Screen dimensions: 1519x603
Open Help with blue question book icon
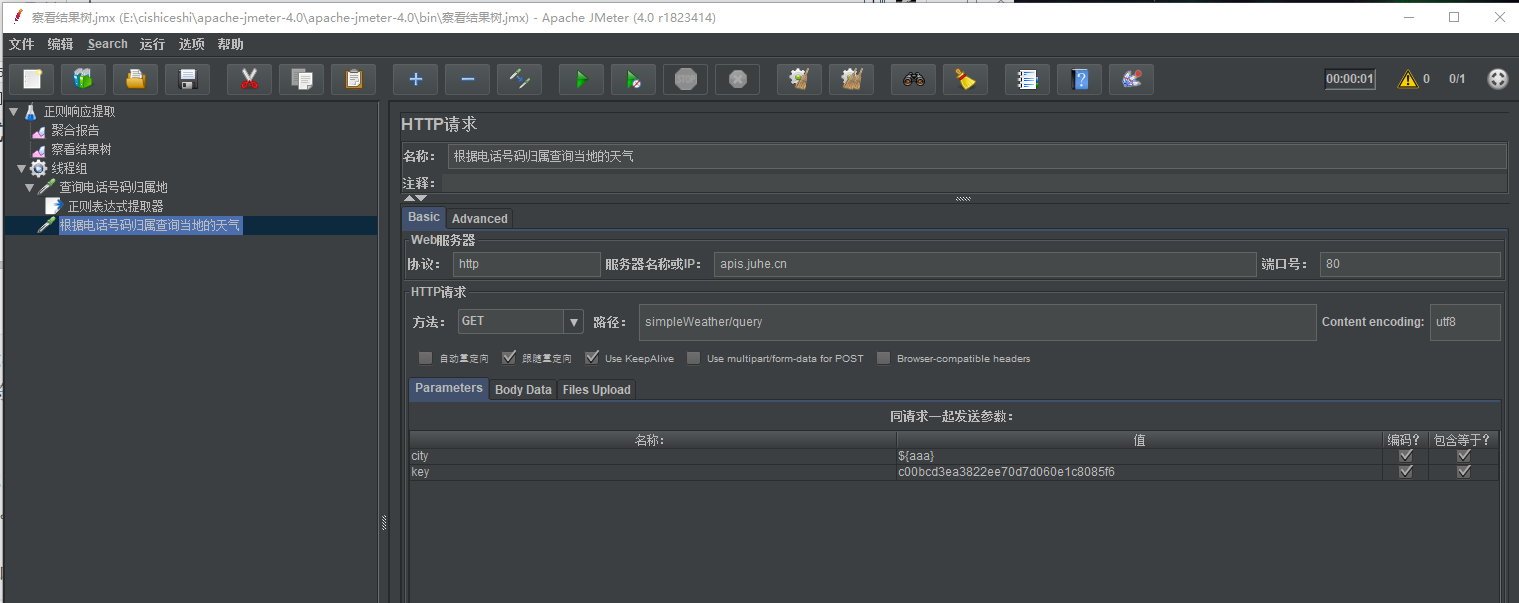pyautogui.click(x=1079, y=79)
